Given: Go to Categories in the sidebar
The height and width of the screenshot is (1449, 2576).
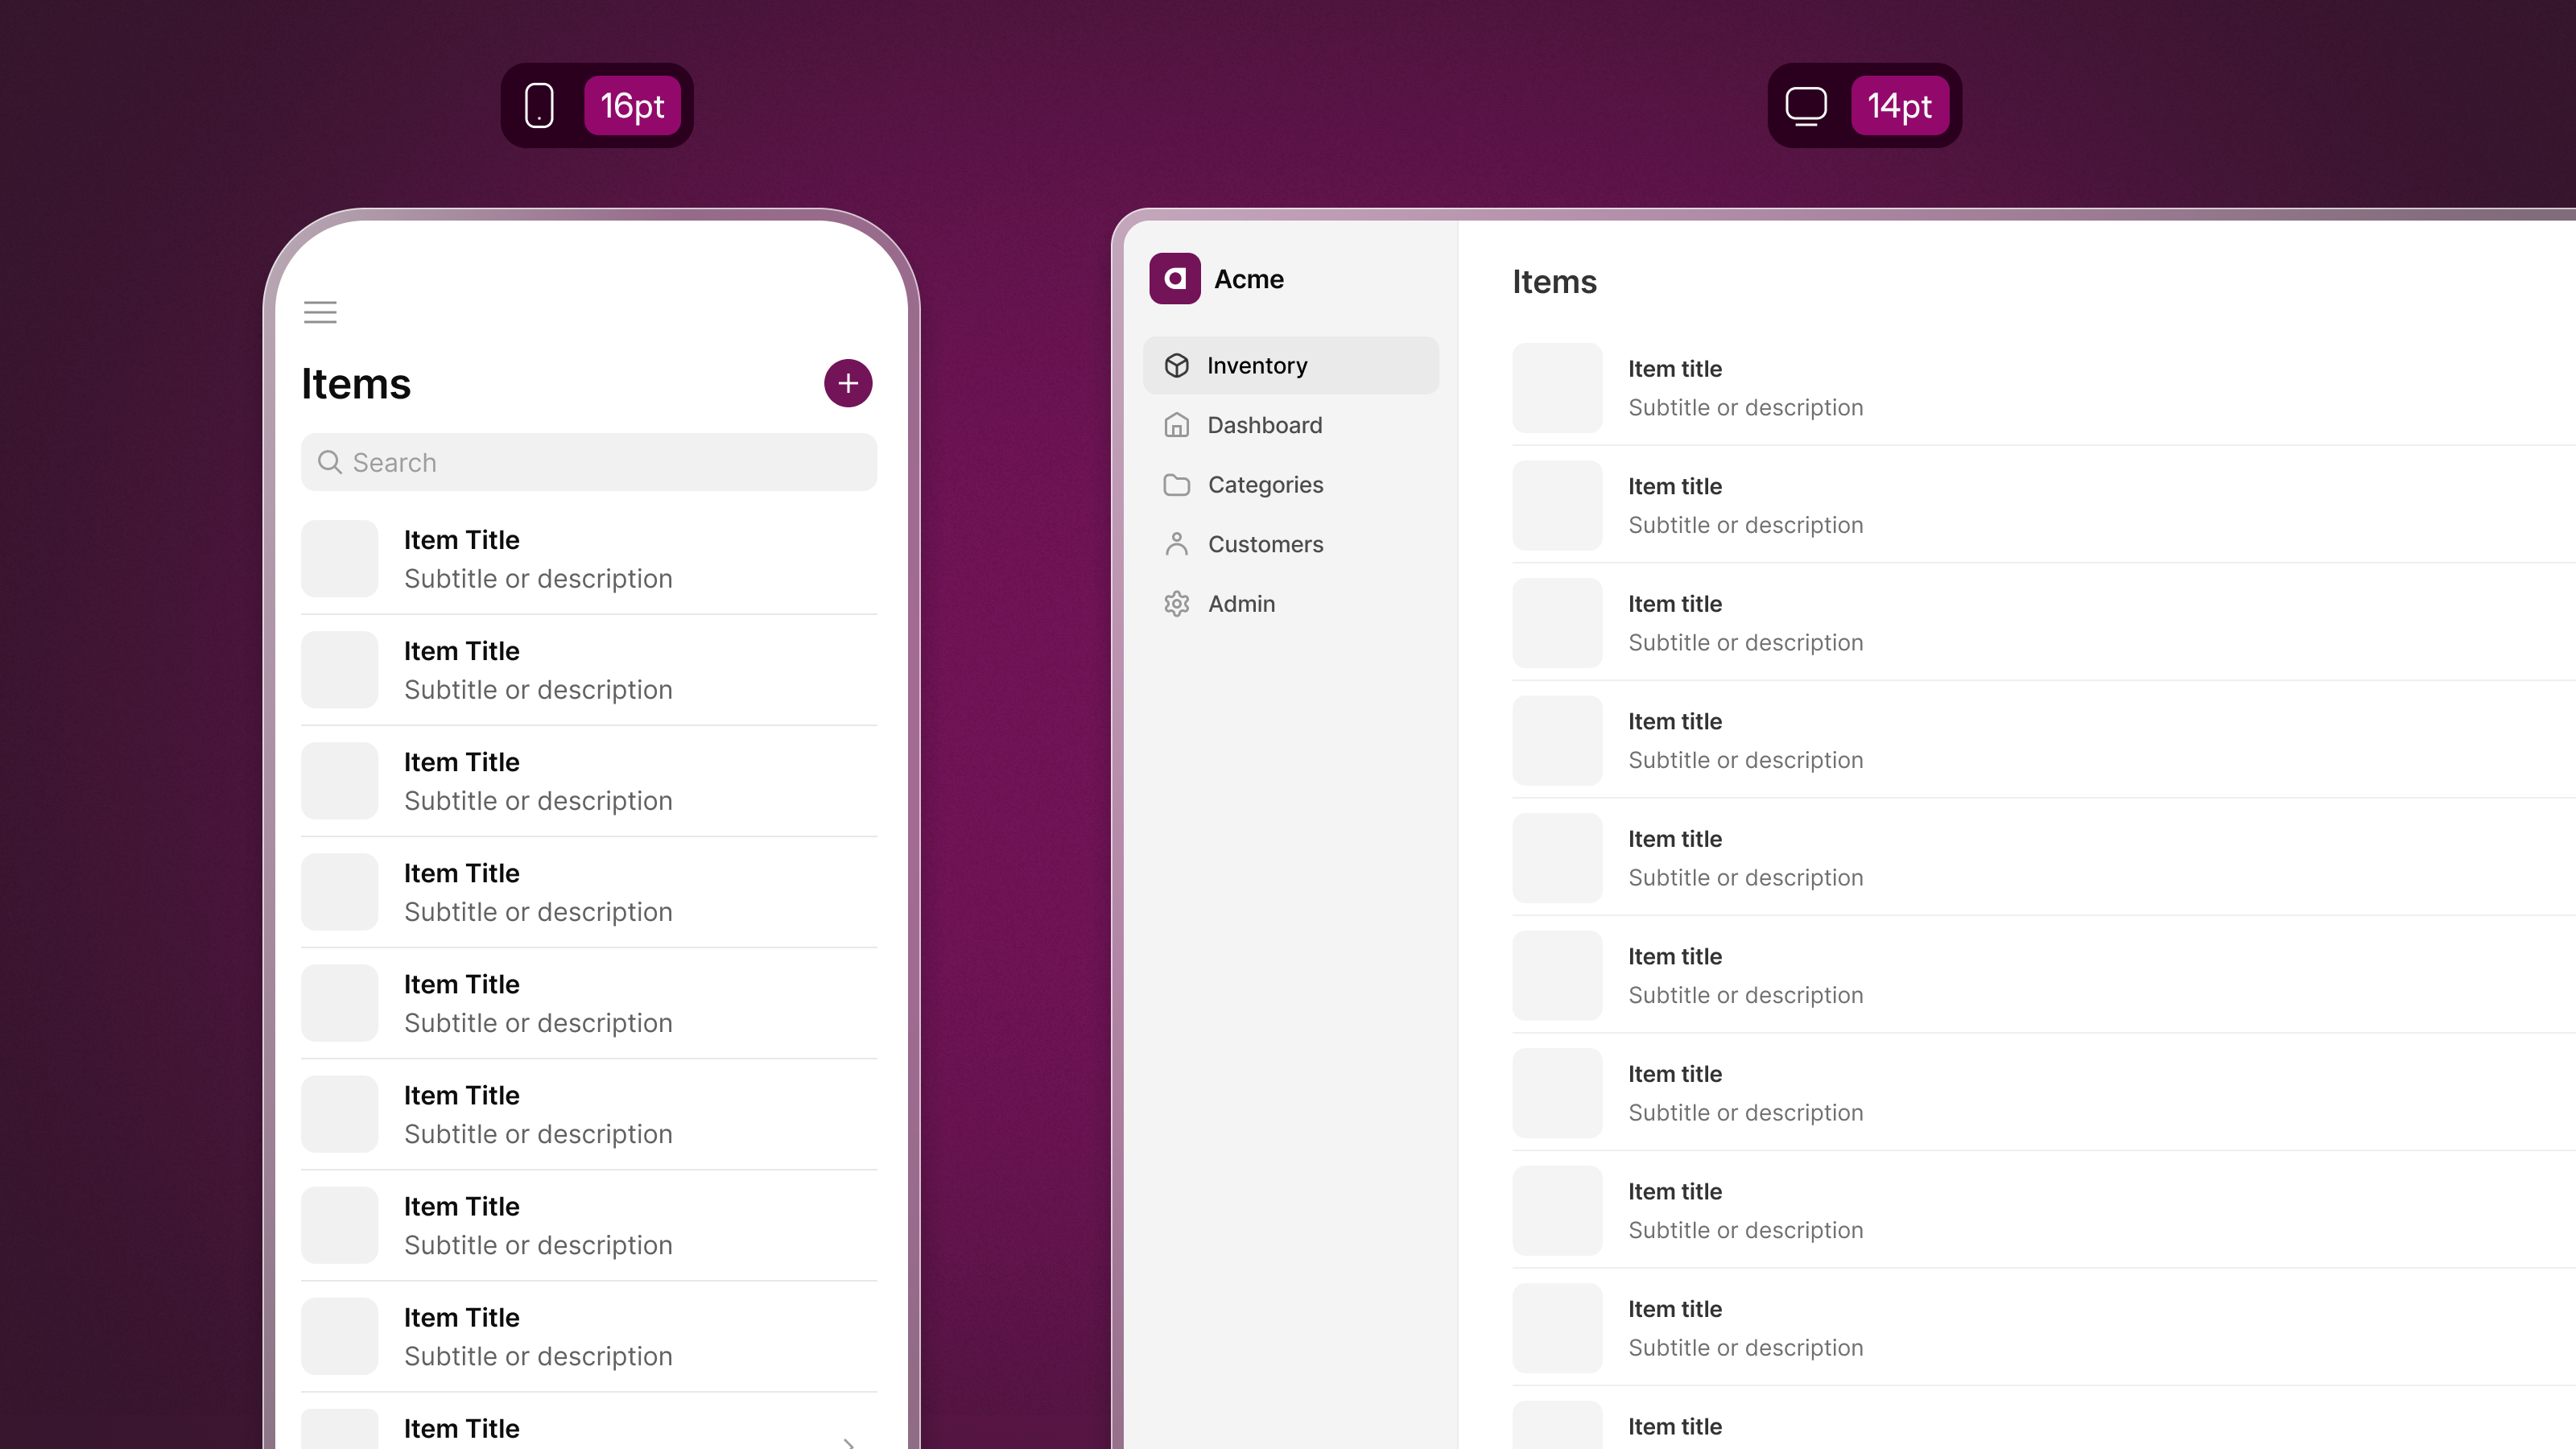Looking at the screenshot, I should pos(1291,485).
